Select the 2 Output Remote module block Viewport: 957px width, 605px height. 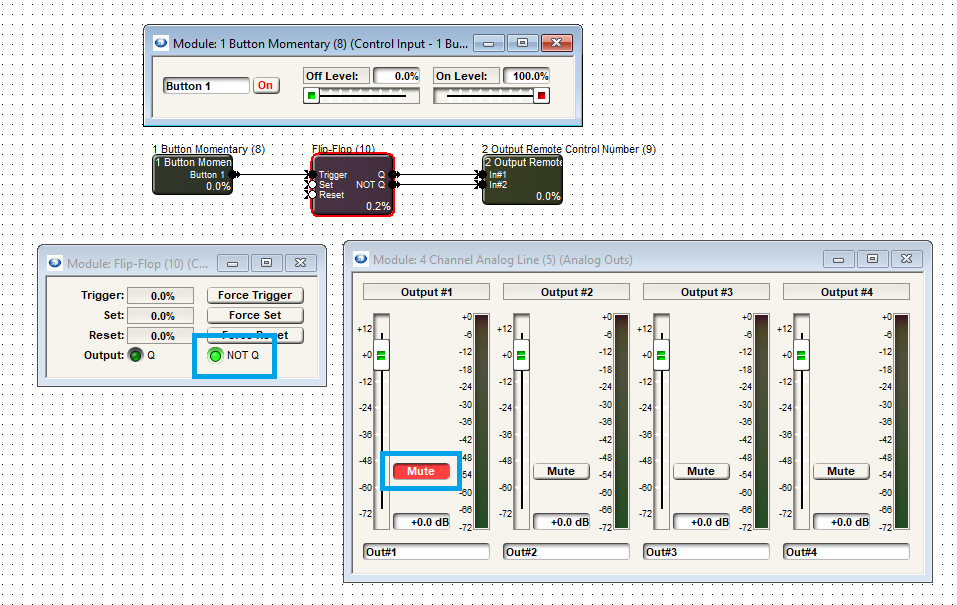(x=522, y=180)
